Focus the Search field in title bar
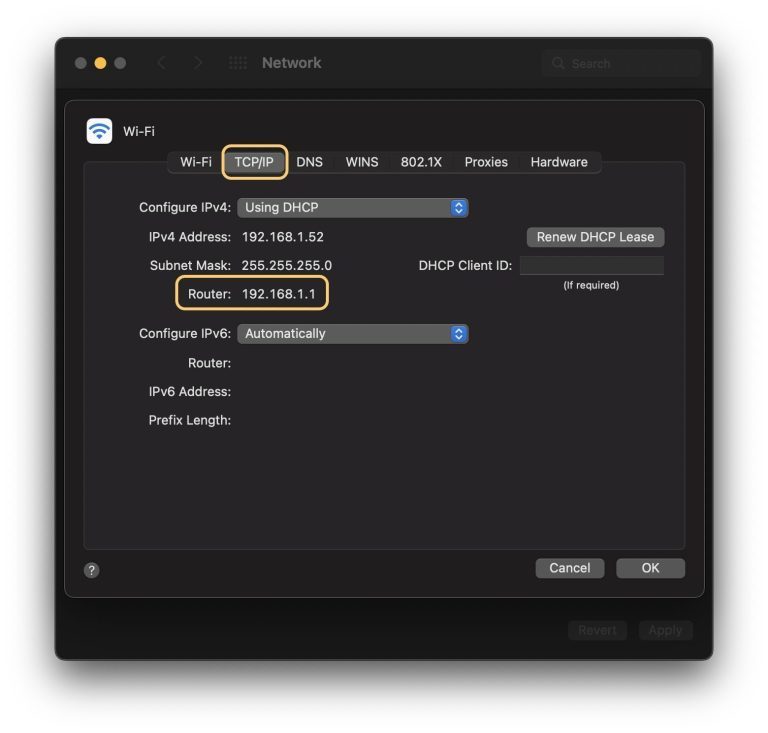768x733 pixels. (x=621, y=63)
